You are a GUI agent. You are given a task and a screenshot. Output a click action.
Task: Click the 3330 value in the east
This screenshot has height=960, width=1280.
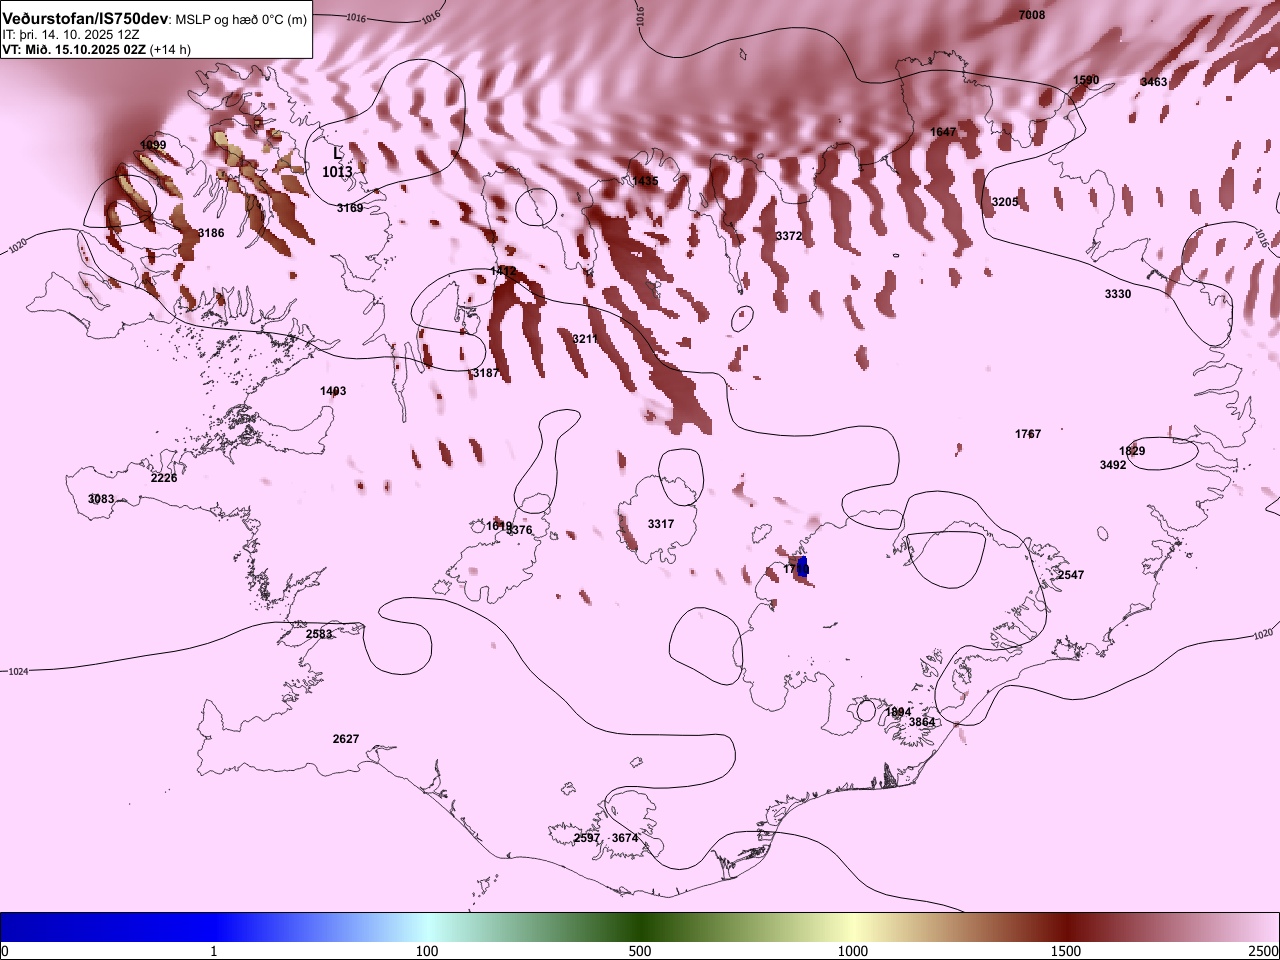1118,294
